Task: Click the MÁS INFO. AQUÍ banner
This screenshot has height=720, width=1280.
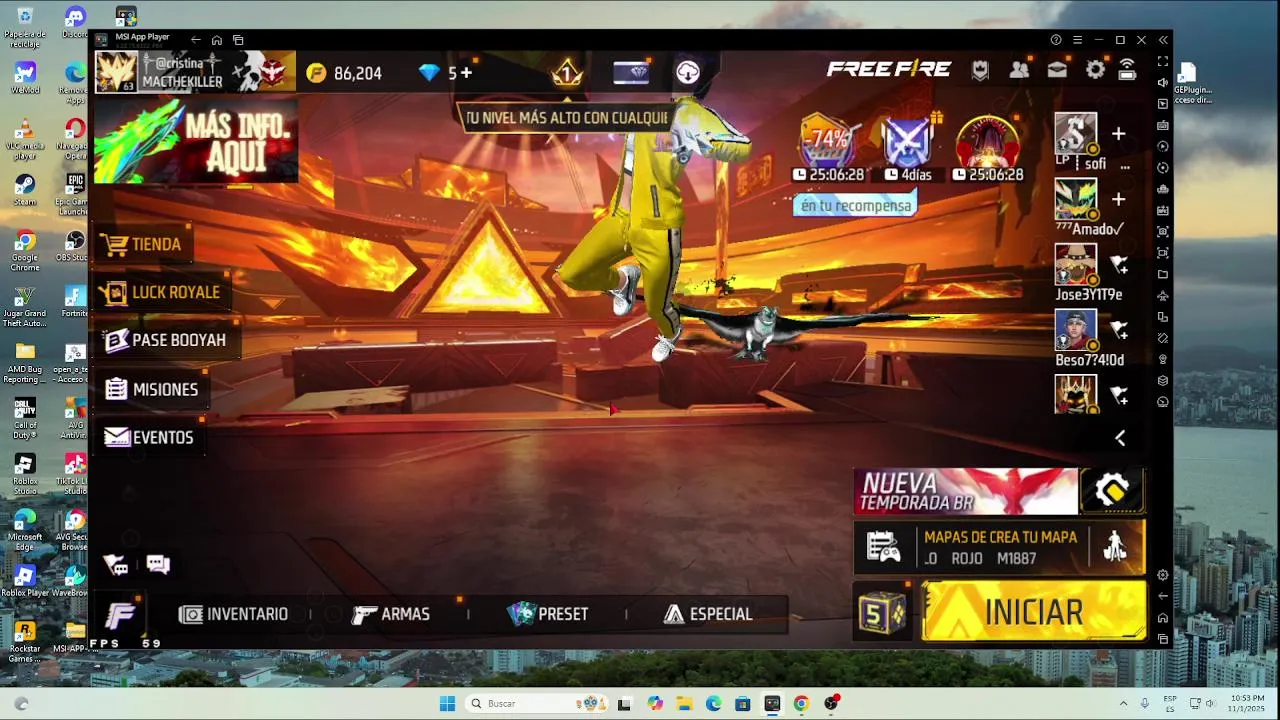Action: pos(196,140)
